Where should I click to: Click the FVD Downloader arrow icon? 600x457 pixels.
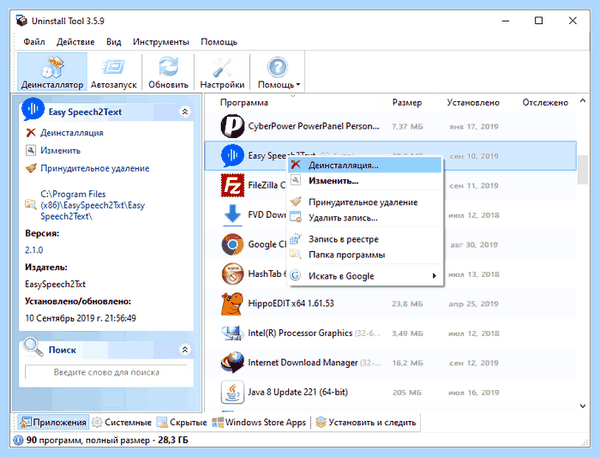pyautogui.click(x=232, y=215)
